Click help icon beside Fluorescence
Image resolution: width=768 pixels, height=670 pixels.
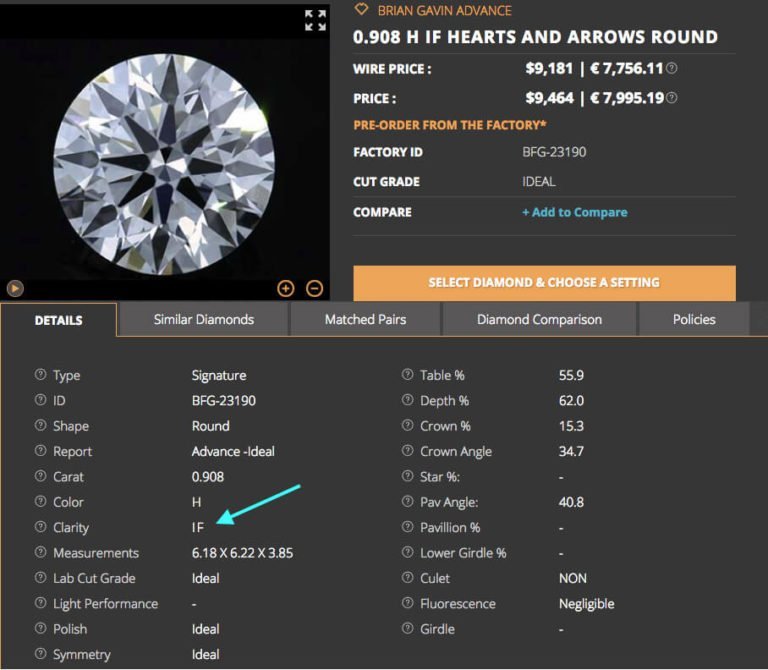click(x=408, y=603)
